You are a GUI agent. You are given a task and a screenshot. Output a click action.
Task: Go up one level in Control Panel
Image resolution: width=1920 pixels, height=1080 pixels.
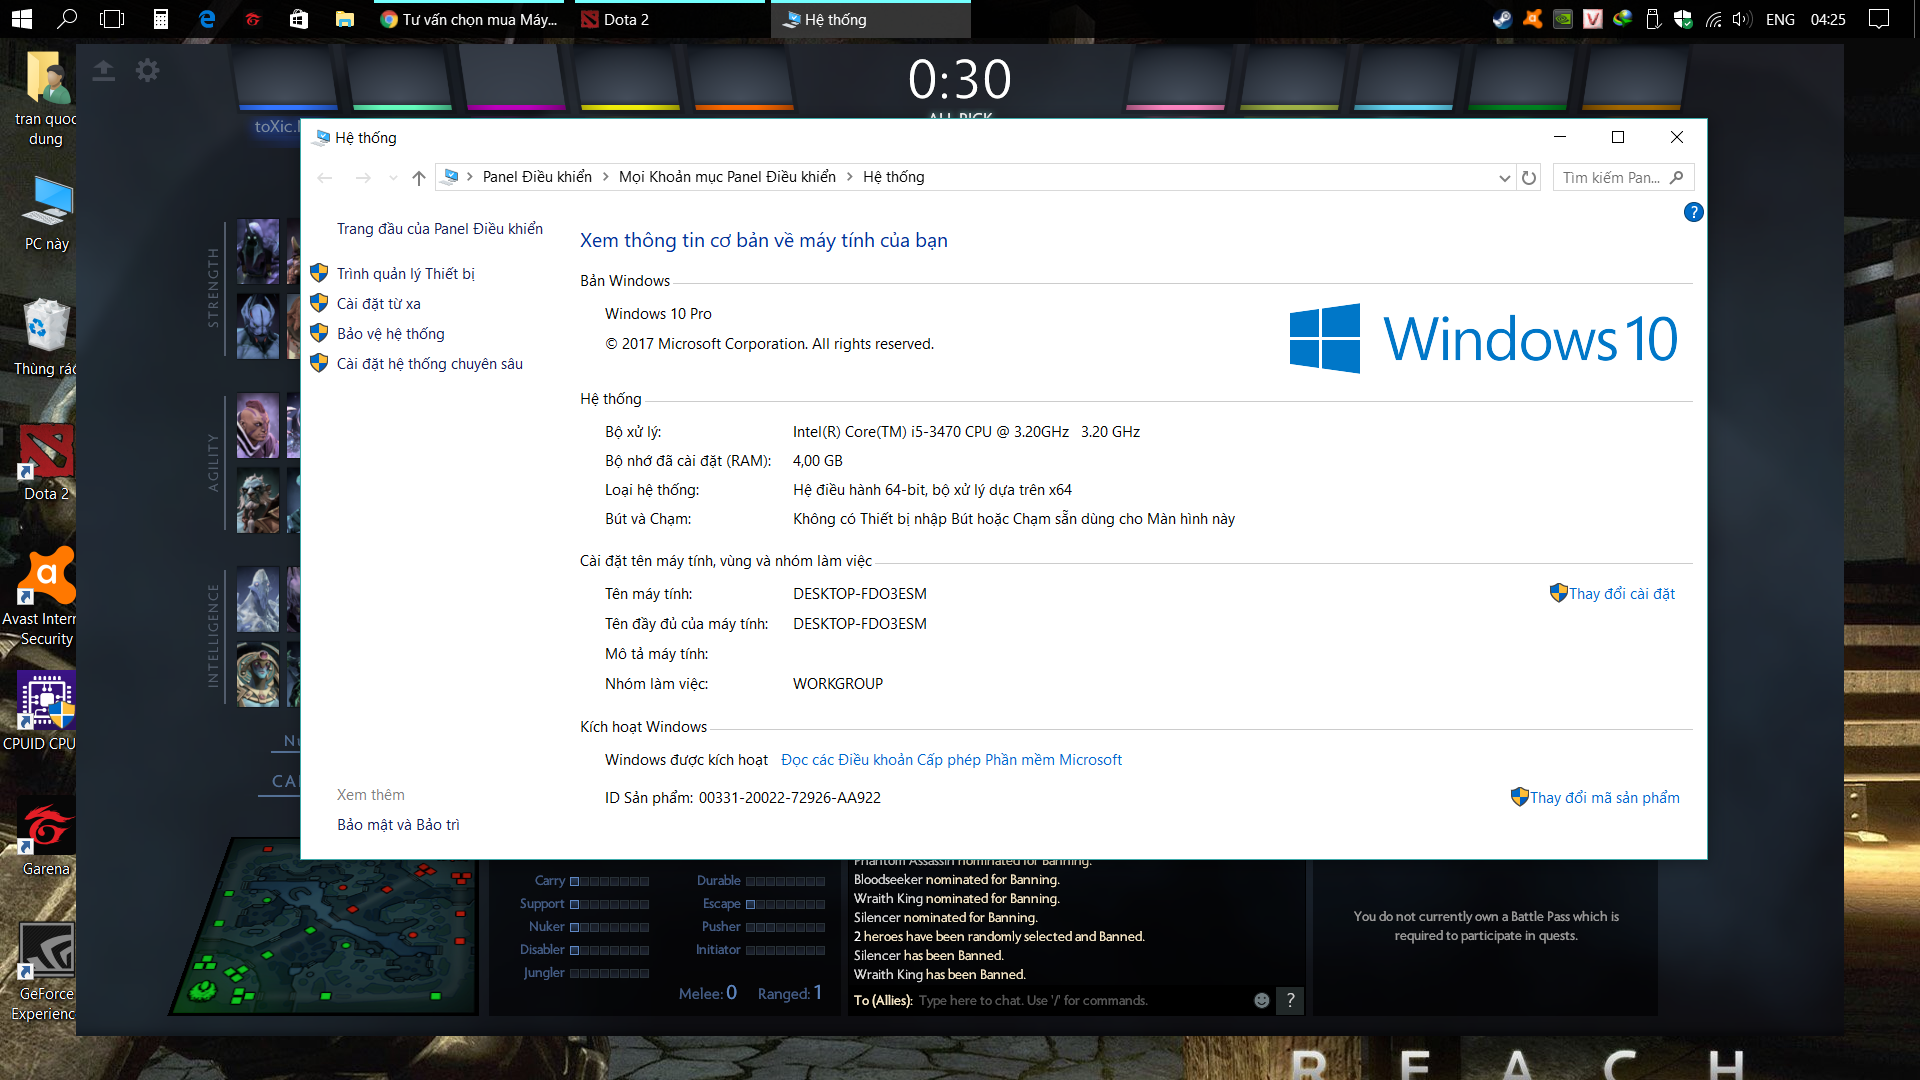coord(419,177)
